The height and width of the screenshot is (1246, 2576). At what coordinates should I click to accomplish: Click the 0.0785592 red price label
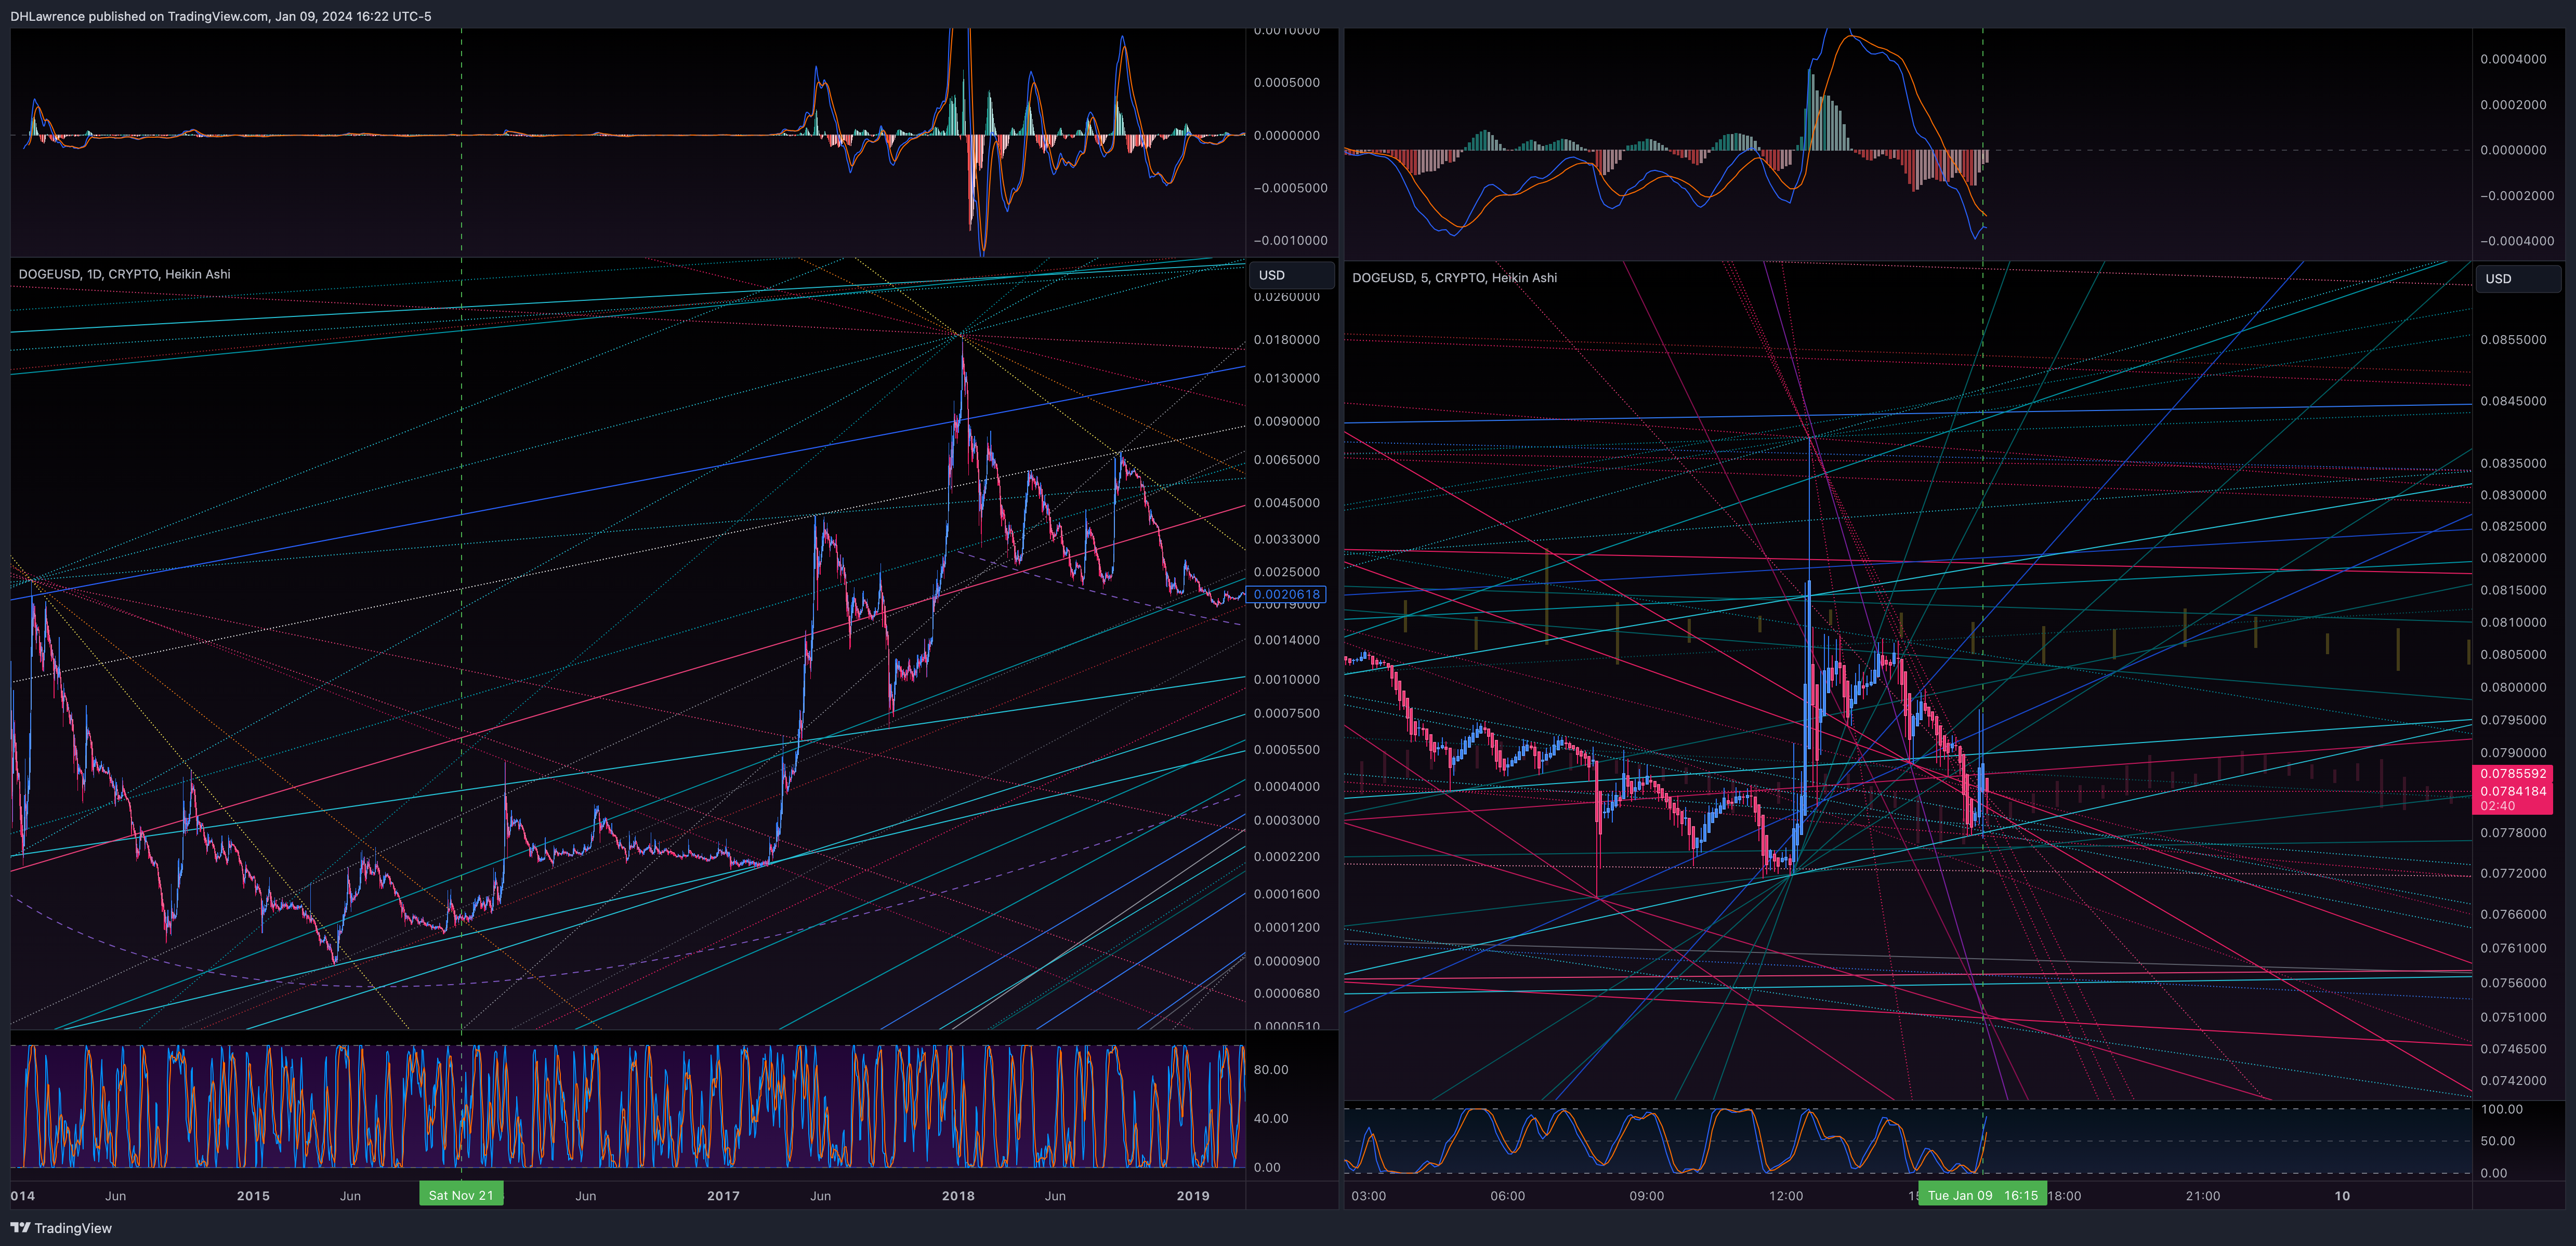tap(2513, 774)
